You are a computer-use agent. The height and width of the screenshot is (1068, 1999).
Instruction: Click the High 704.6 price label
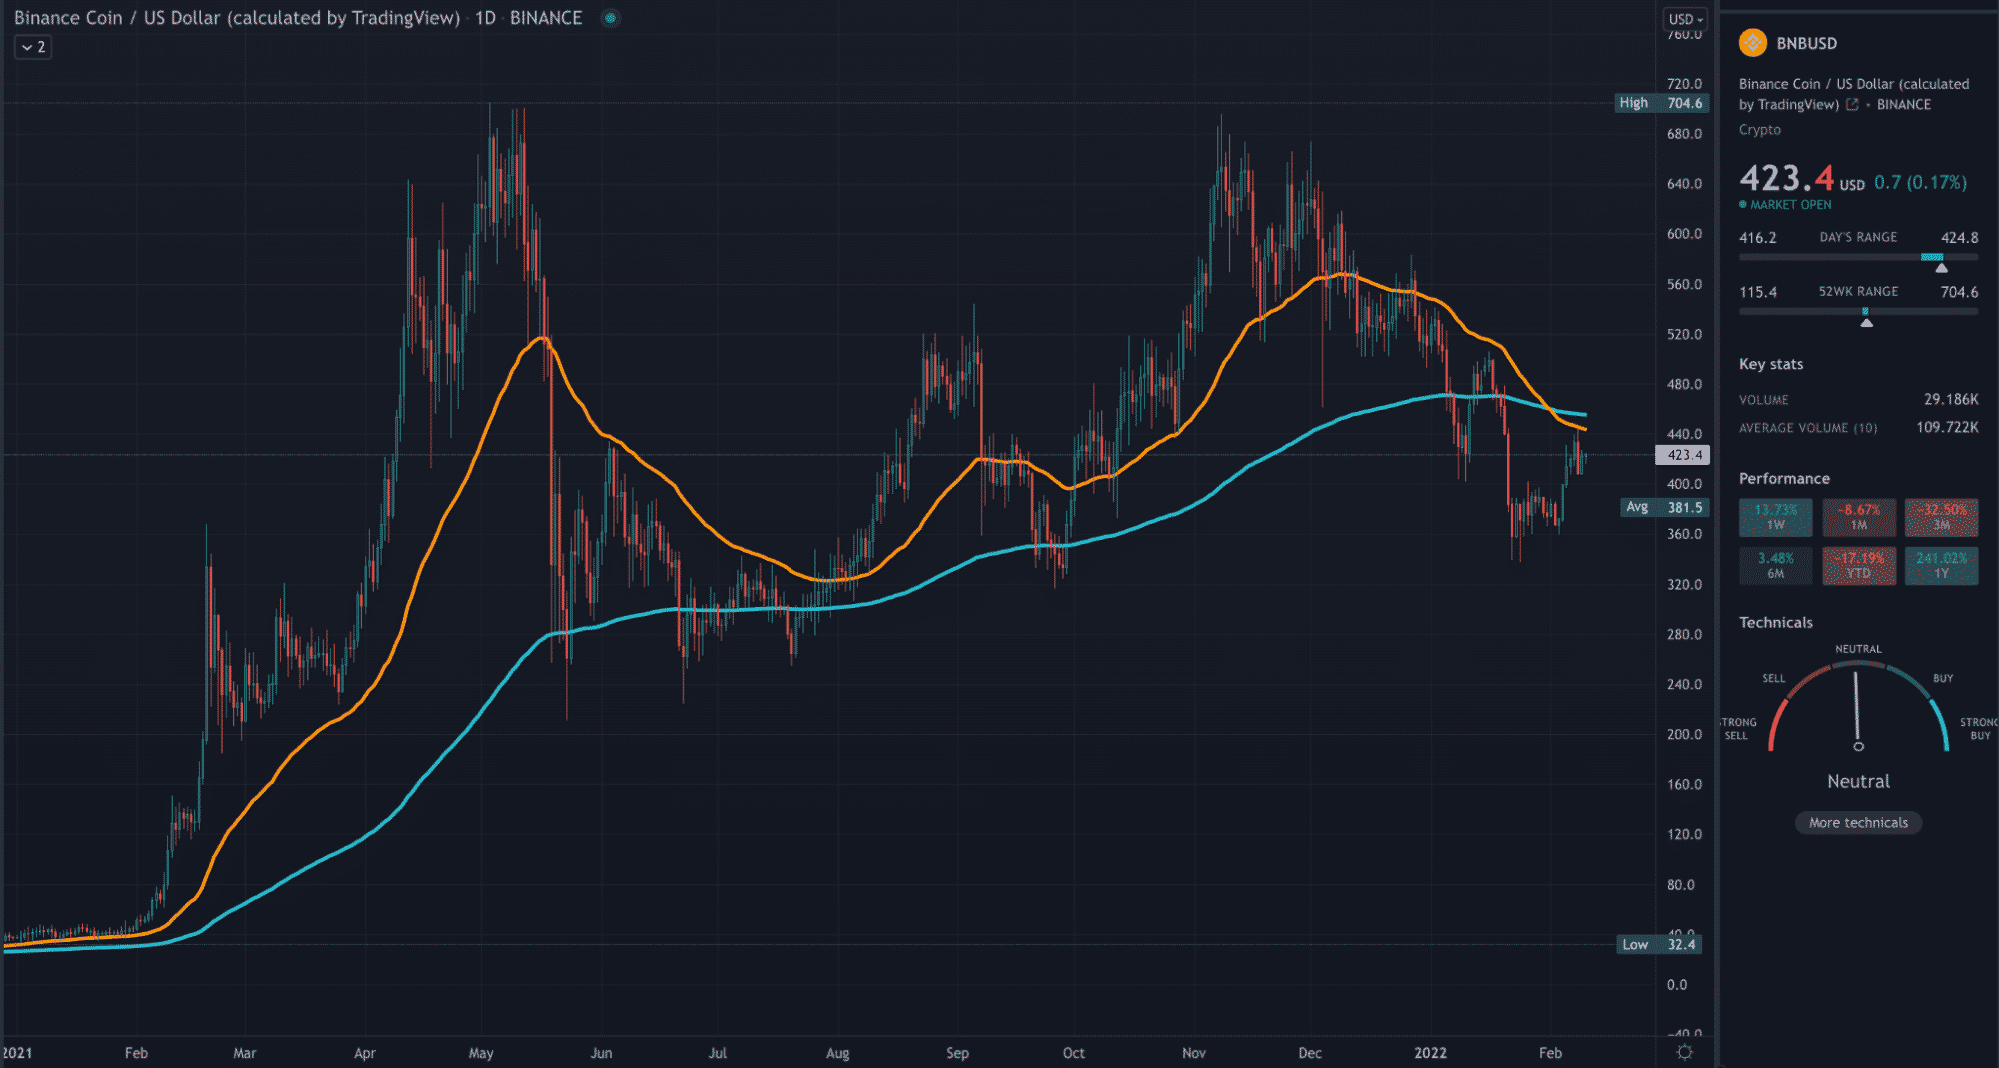[x=1662, y=103]
